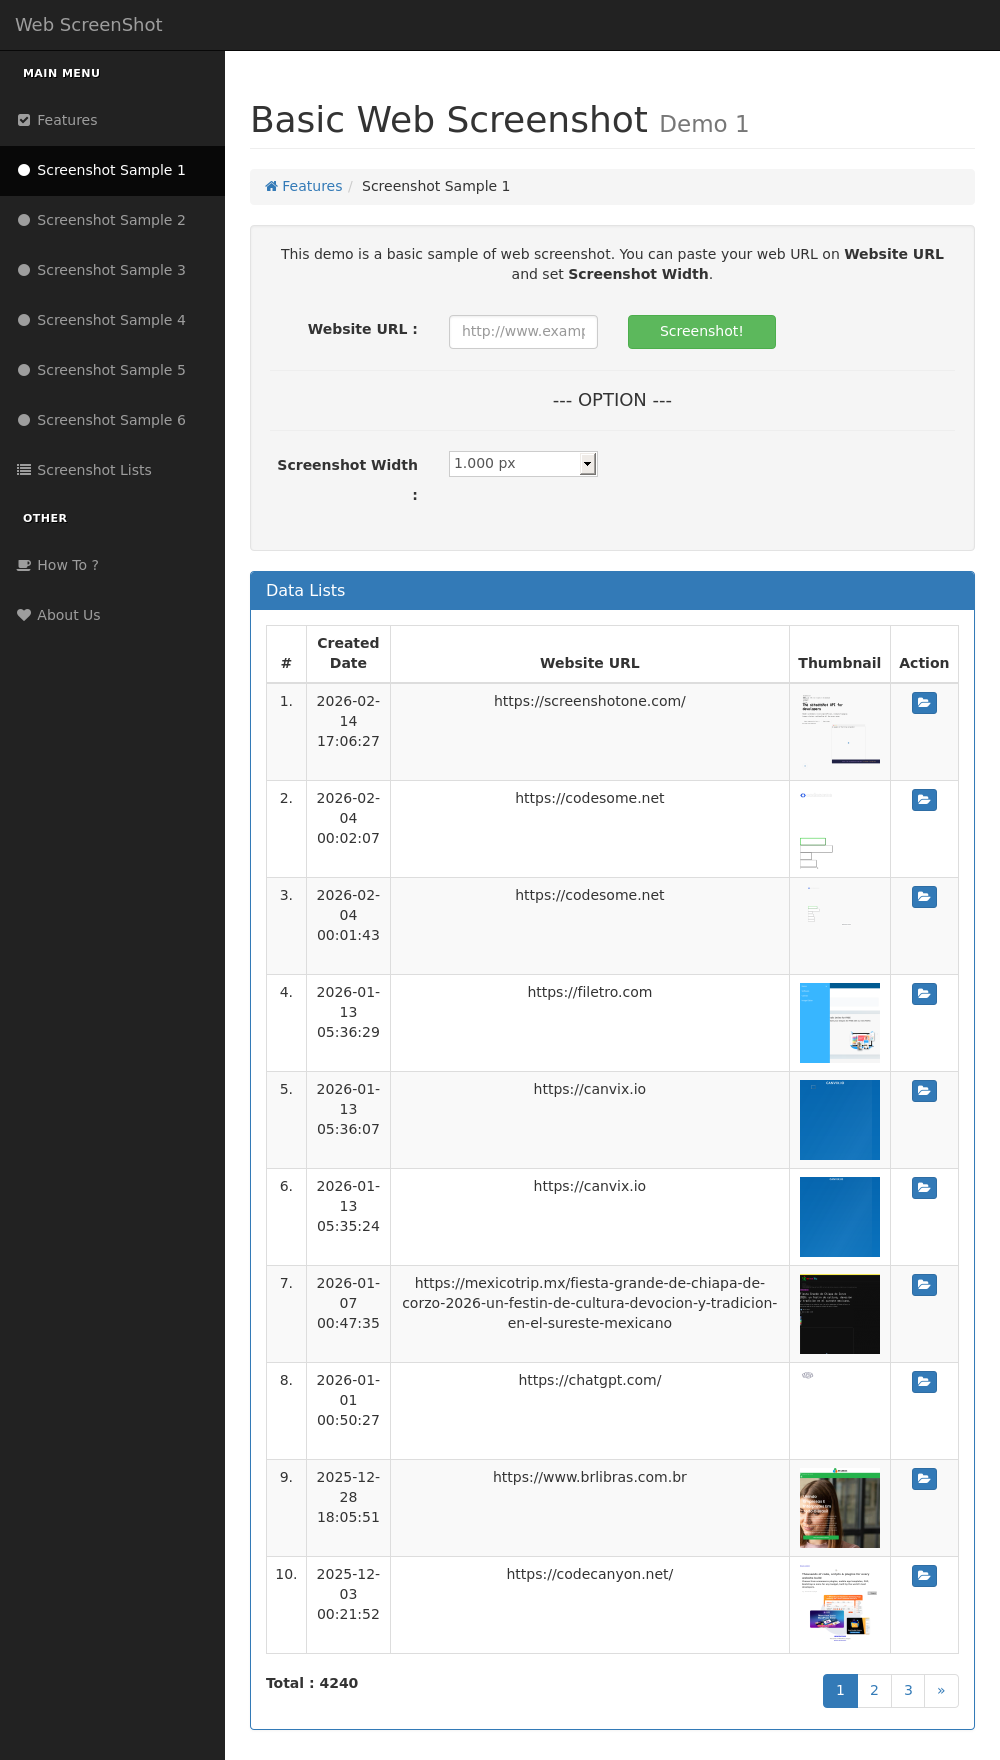Click home icon in breadcrumb

[271, 186]
